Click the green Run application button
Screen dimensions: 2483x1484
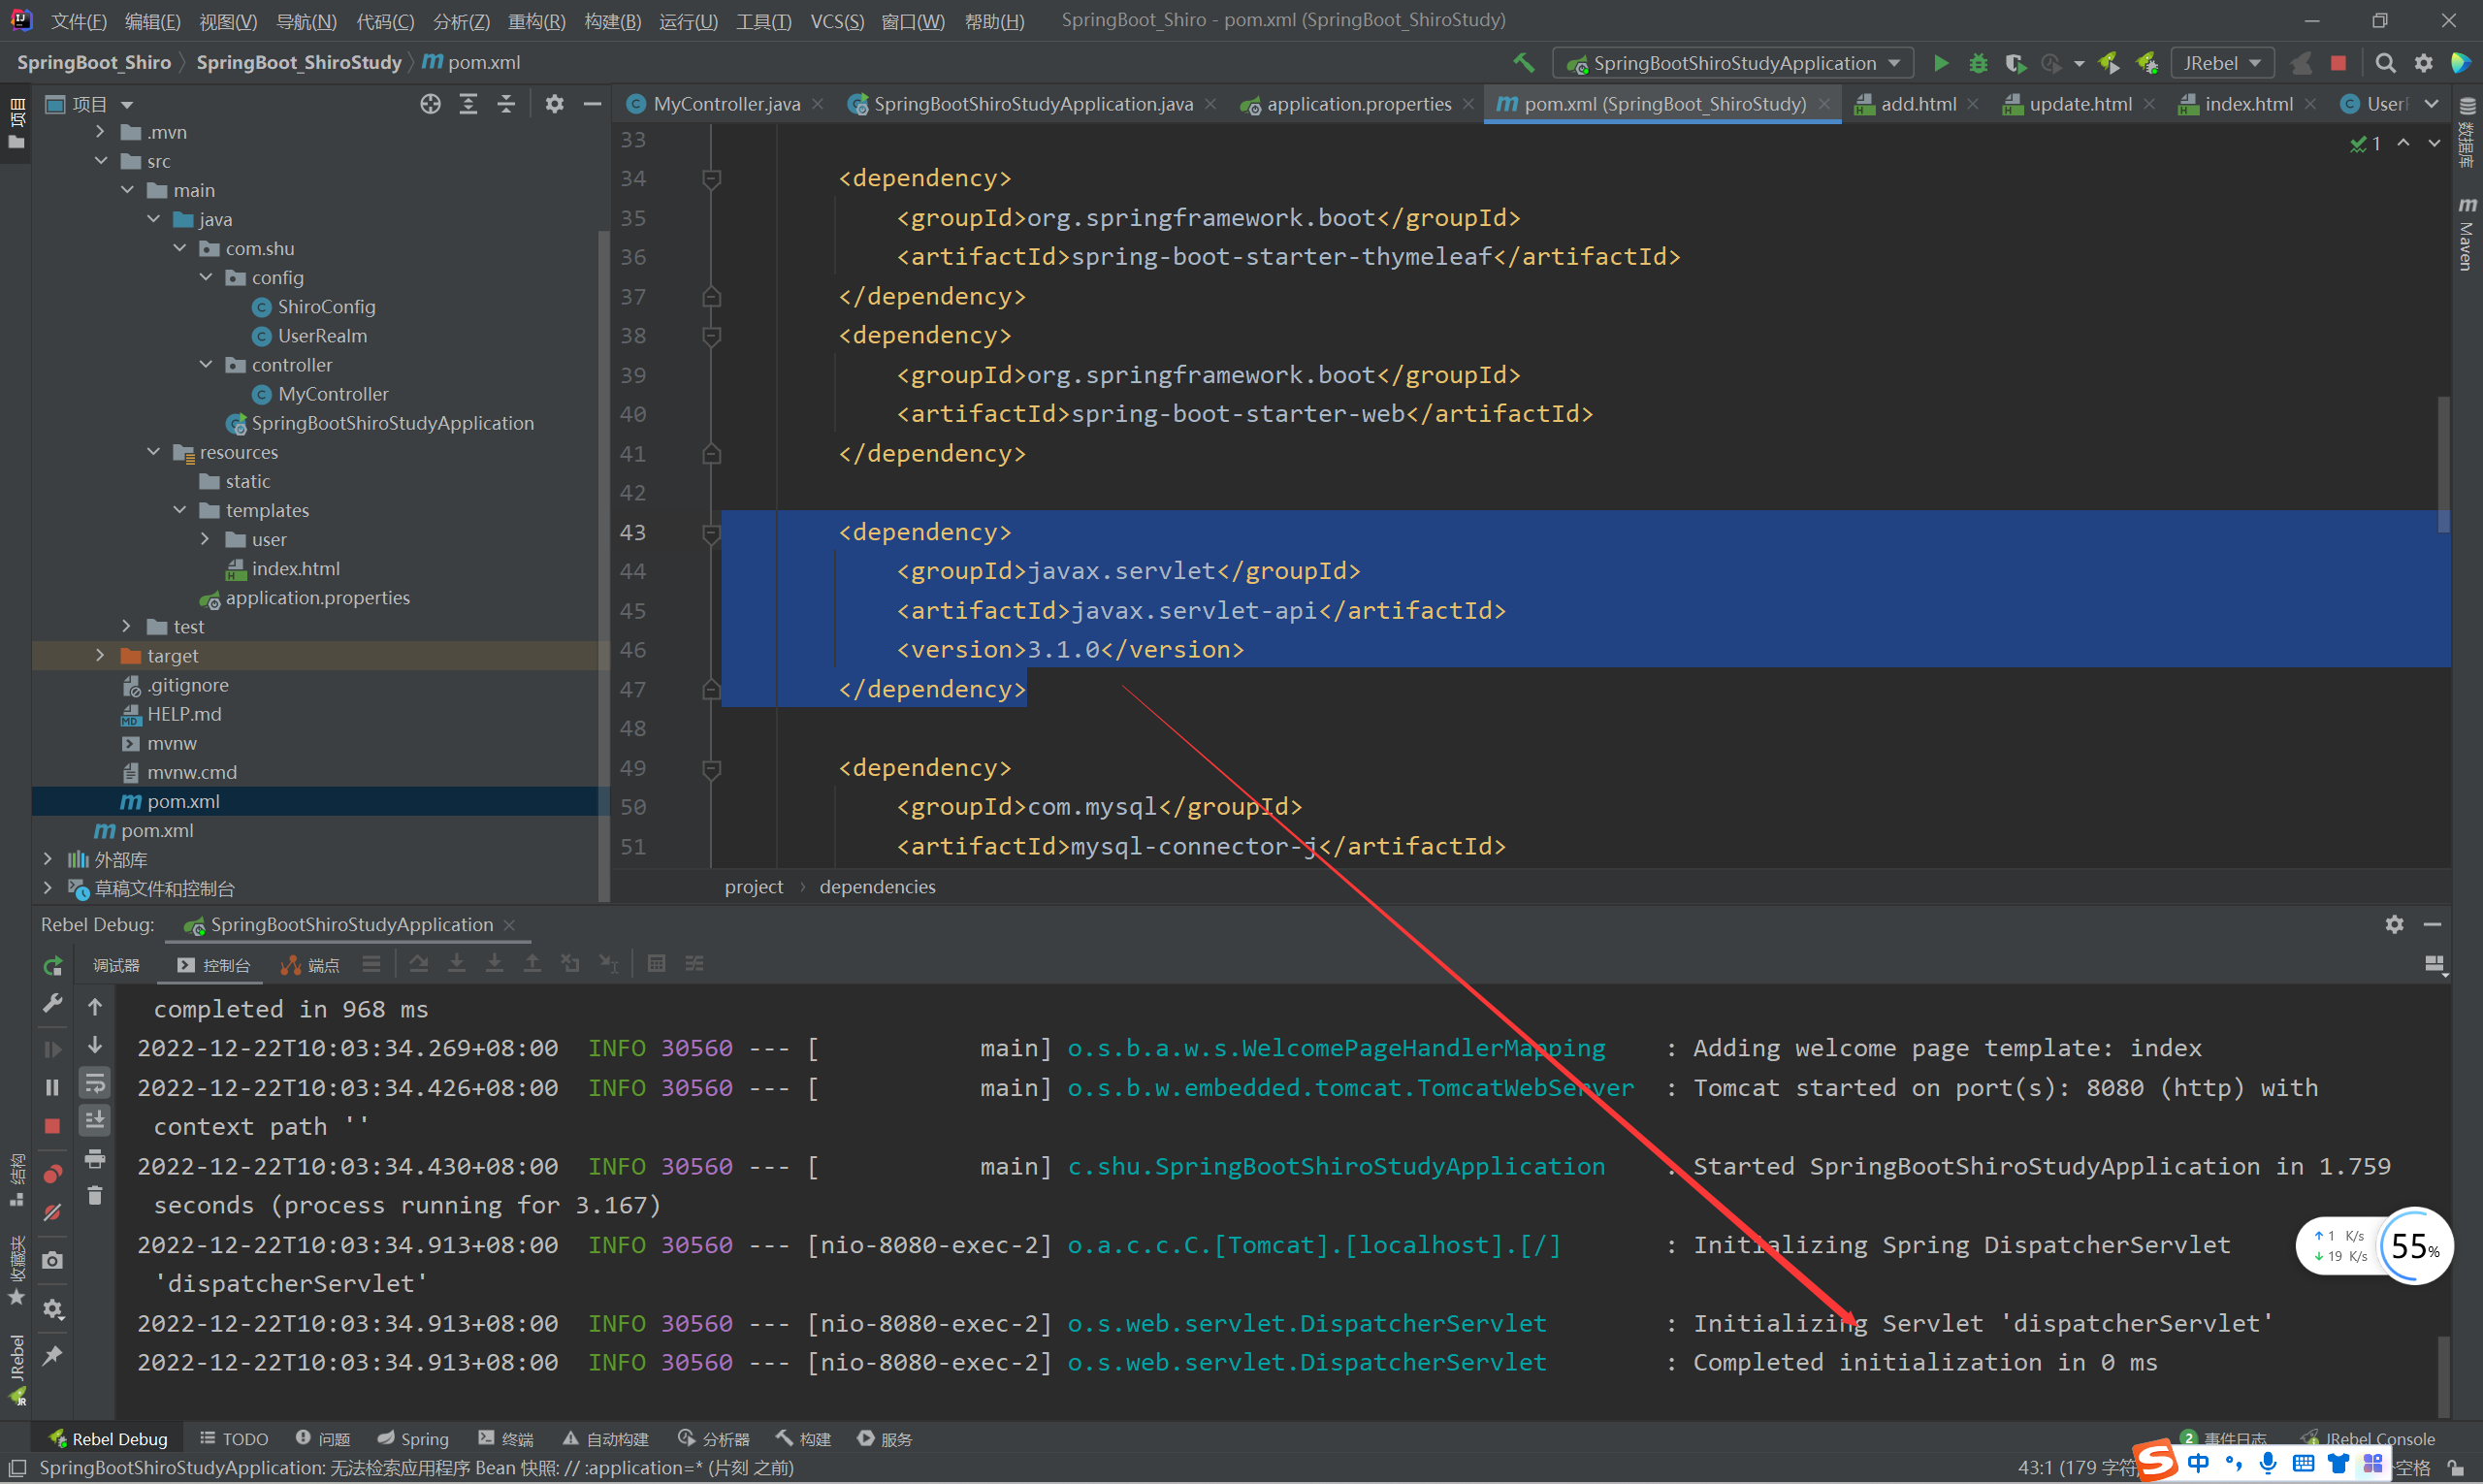[x=1940, y=63]
